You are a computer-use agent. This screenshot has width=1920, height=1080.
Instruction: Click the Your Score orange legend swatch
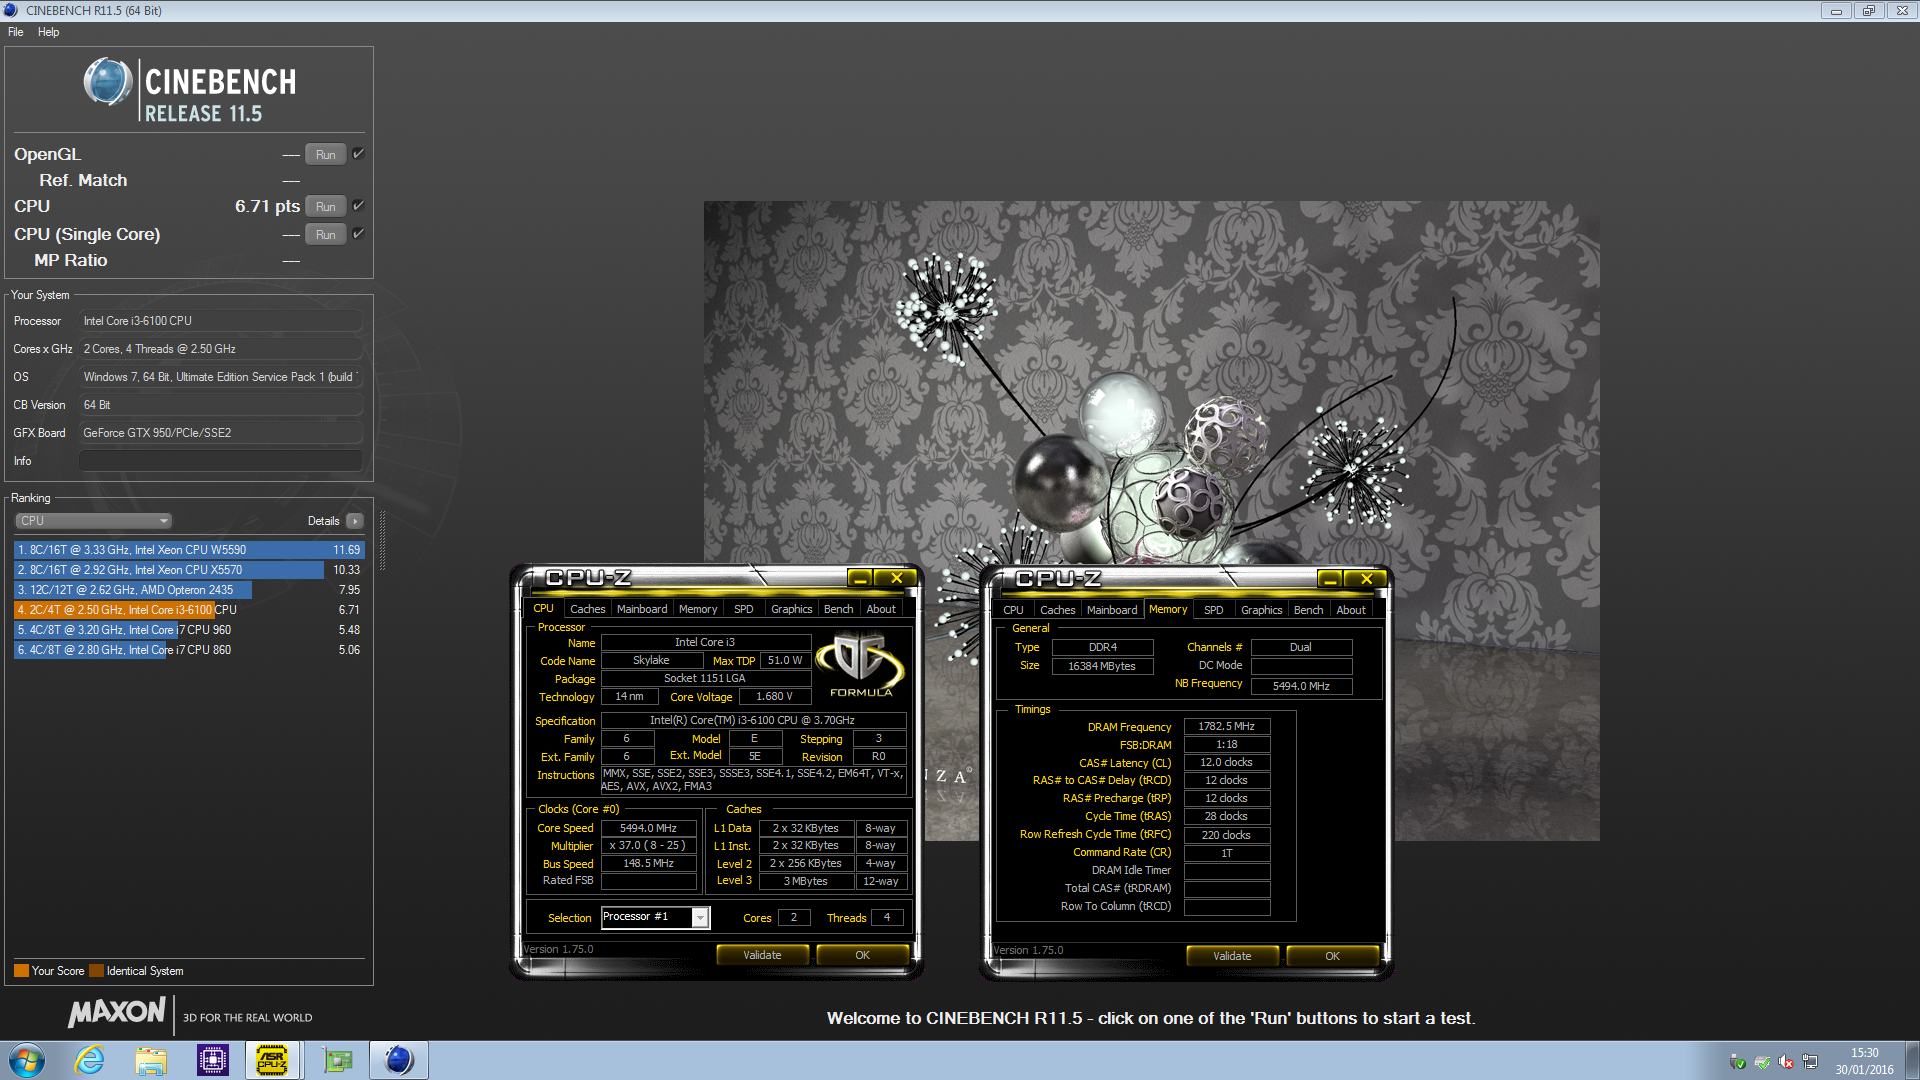pyautogui.click(x=21, y=971)
